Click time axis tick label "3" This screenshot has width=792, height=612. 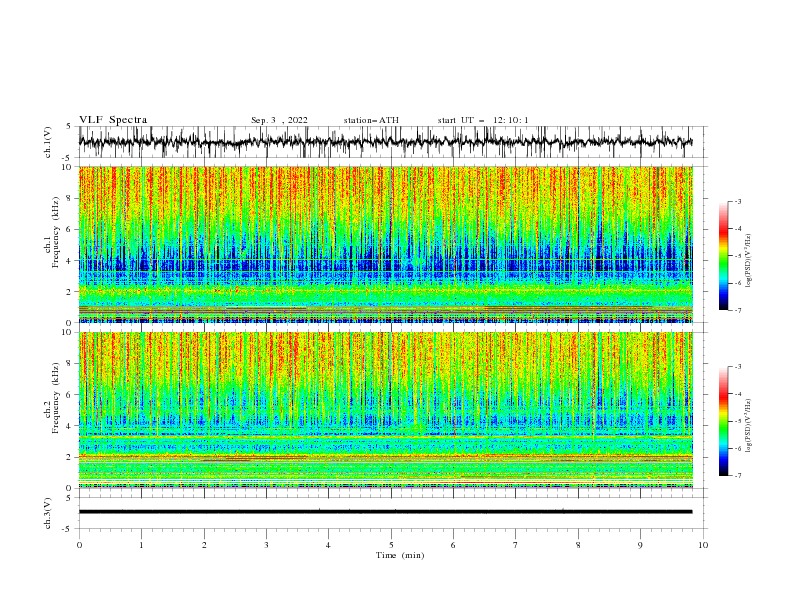266,545
